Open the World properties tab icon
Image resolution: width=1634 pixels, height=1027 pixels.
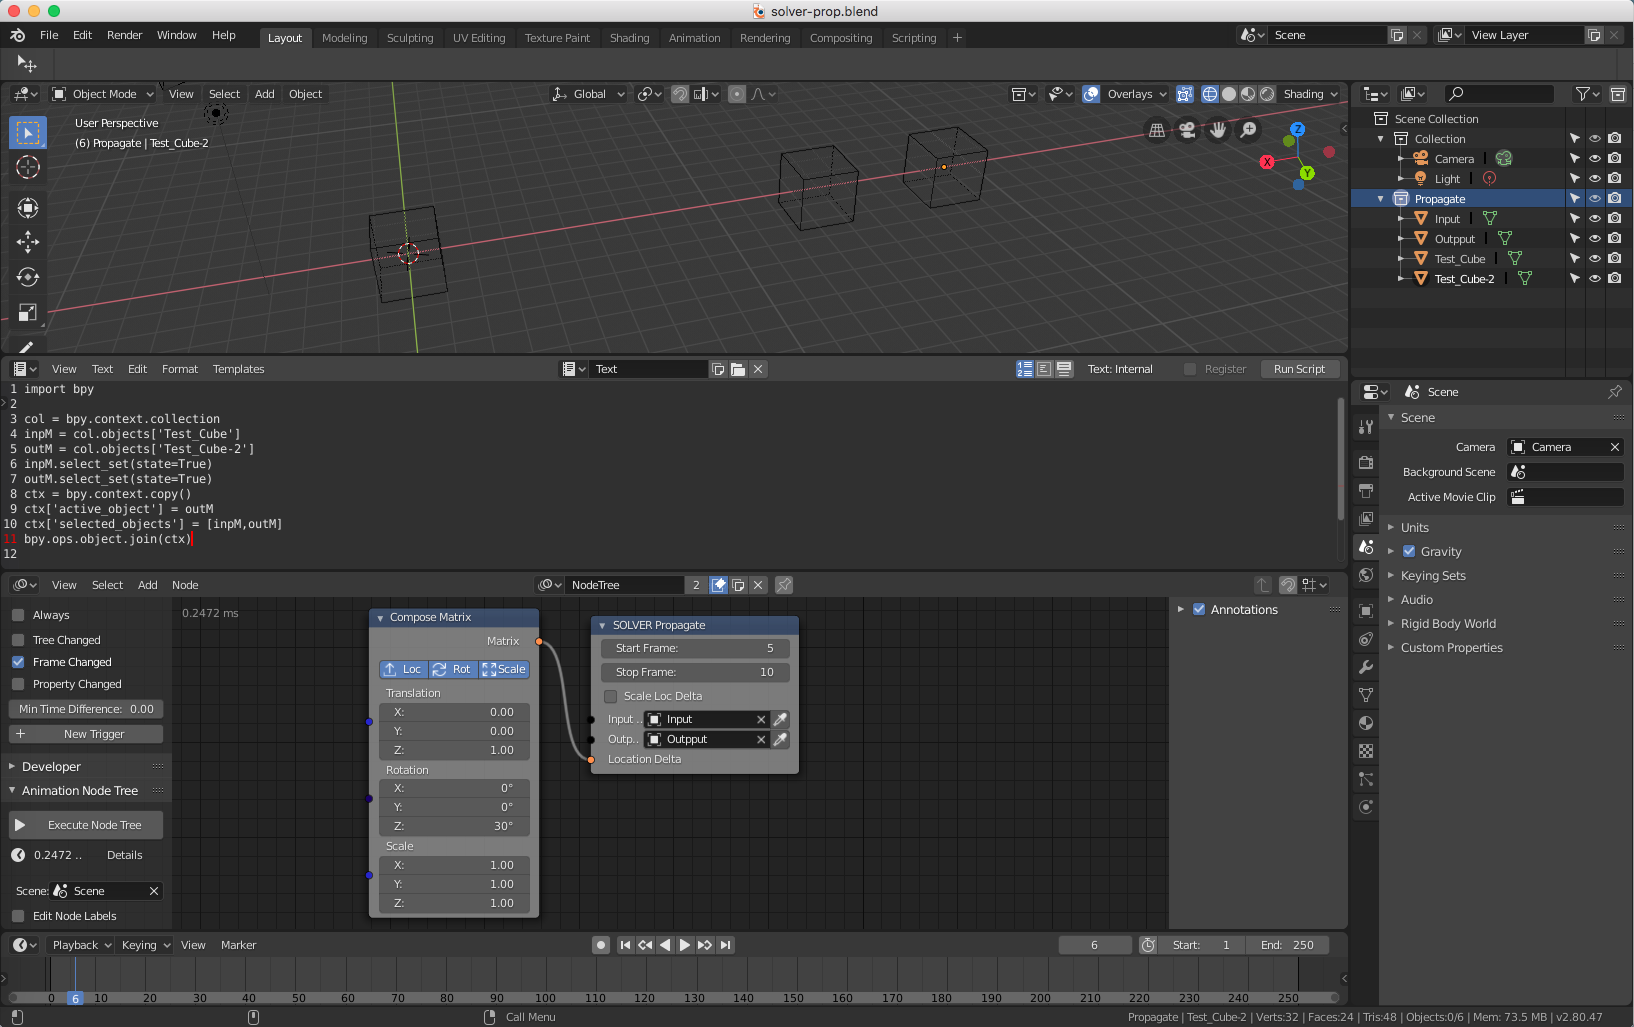point(1366,575)
